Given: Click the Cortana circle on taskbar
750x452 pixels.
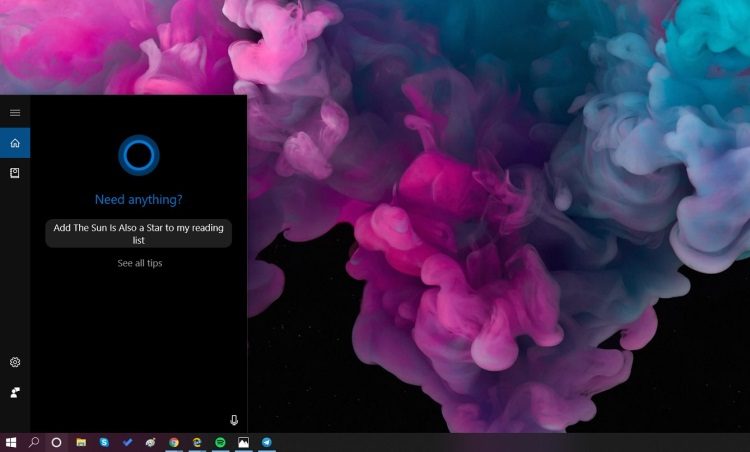Looking at the screenshot, I should [x=56, y=442].
